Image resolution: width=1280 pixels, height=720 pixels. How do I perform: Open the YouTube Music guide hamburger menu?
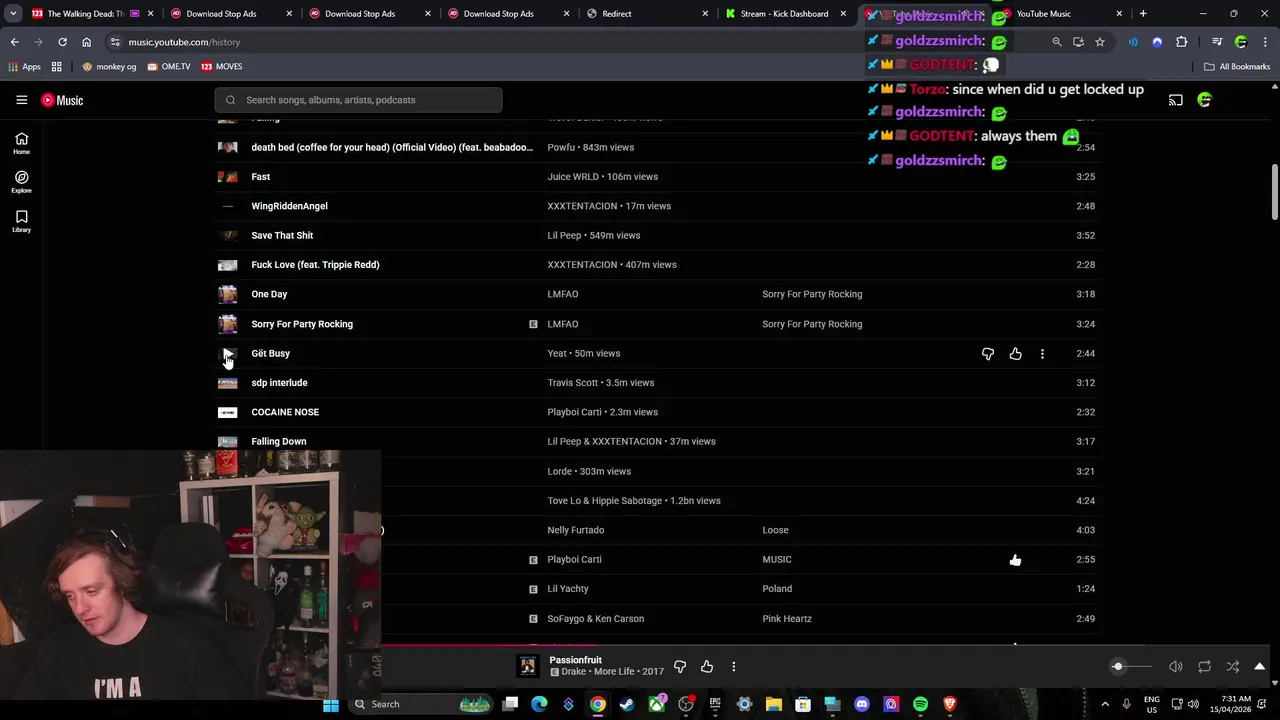click(x=21, y=100)
